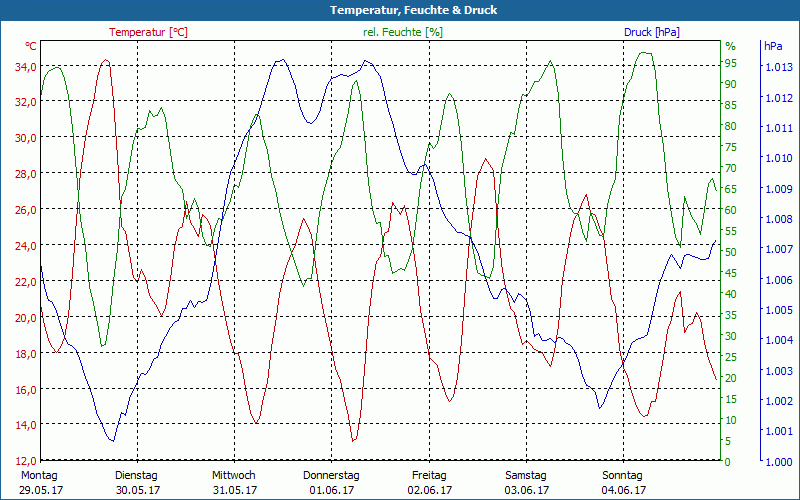Click the 25 humidity axis value
The image size is (800, 500).
[731, 357]
